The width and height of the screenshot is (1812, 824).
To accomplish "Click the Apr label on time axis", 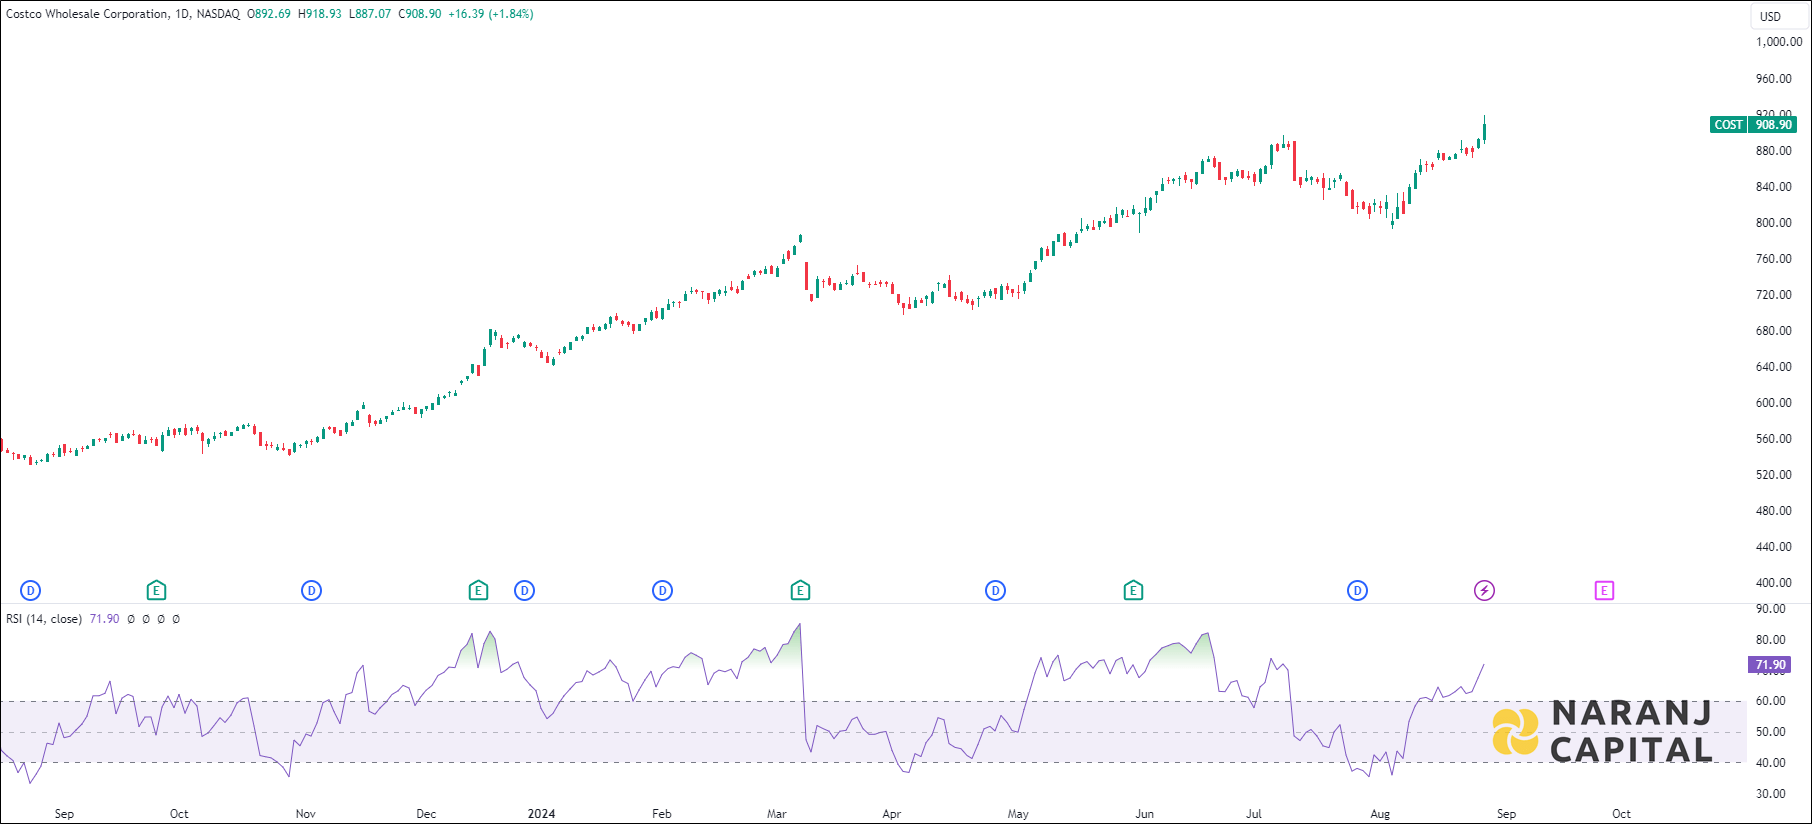I will tap(892, 814).
